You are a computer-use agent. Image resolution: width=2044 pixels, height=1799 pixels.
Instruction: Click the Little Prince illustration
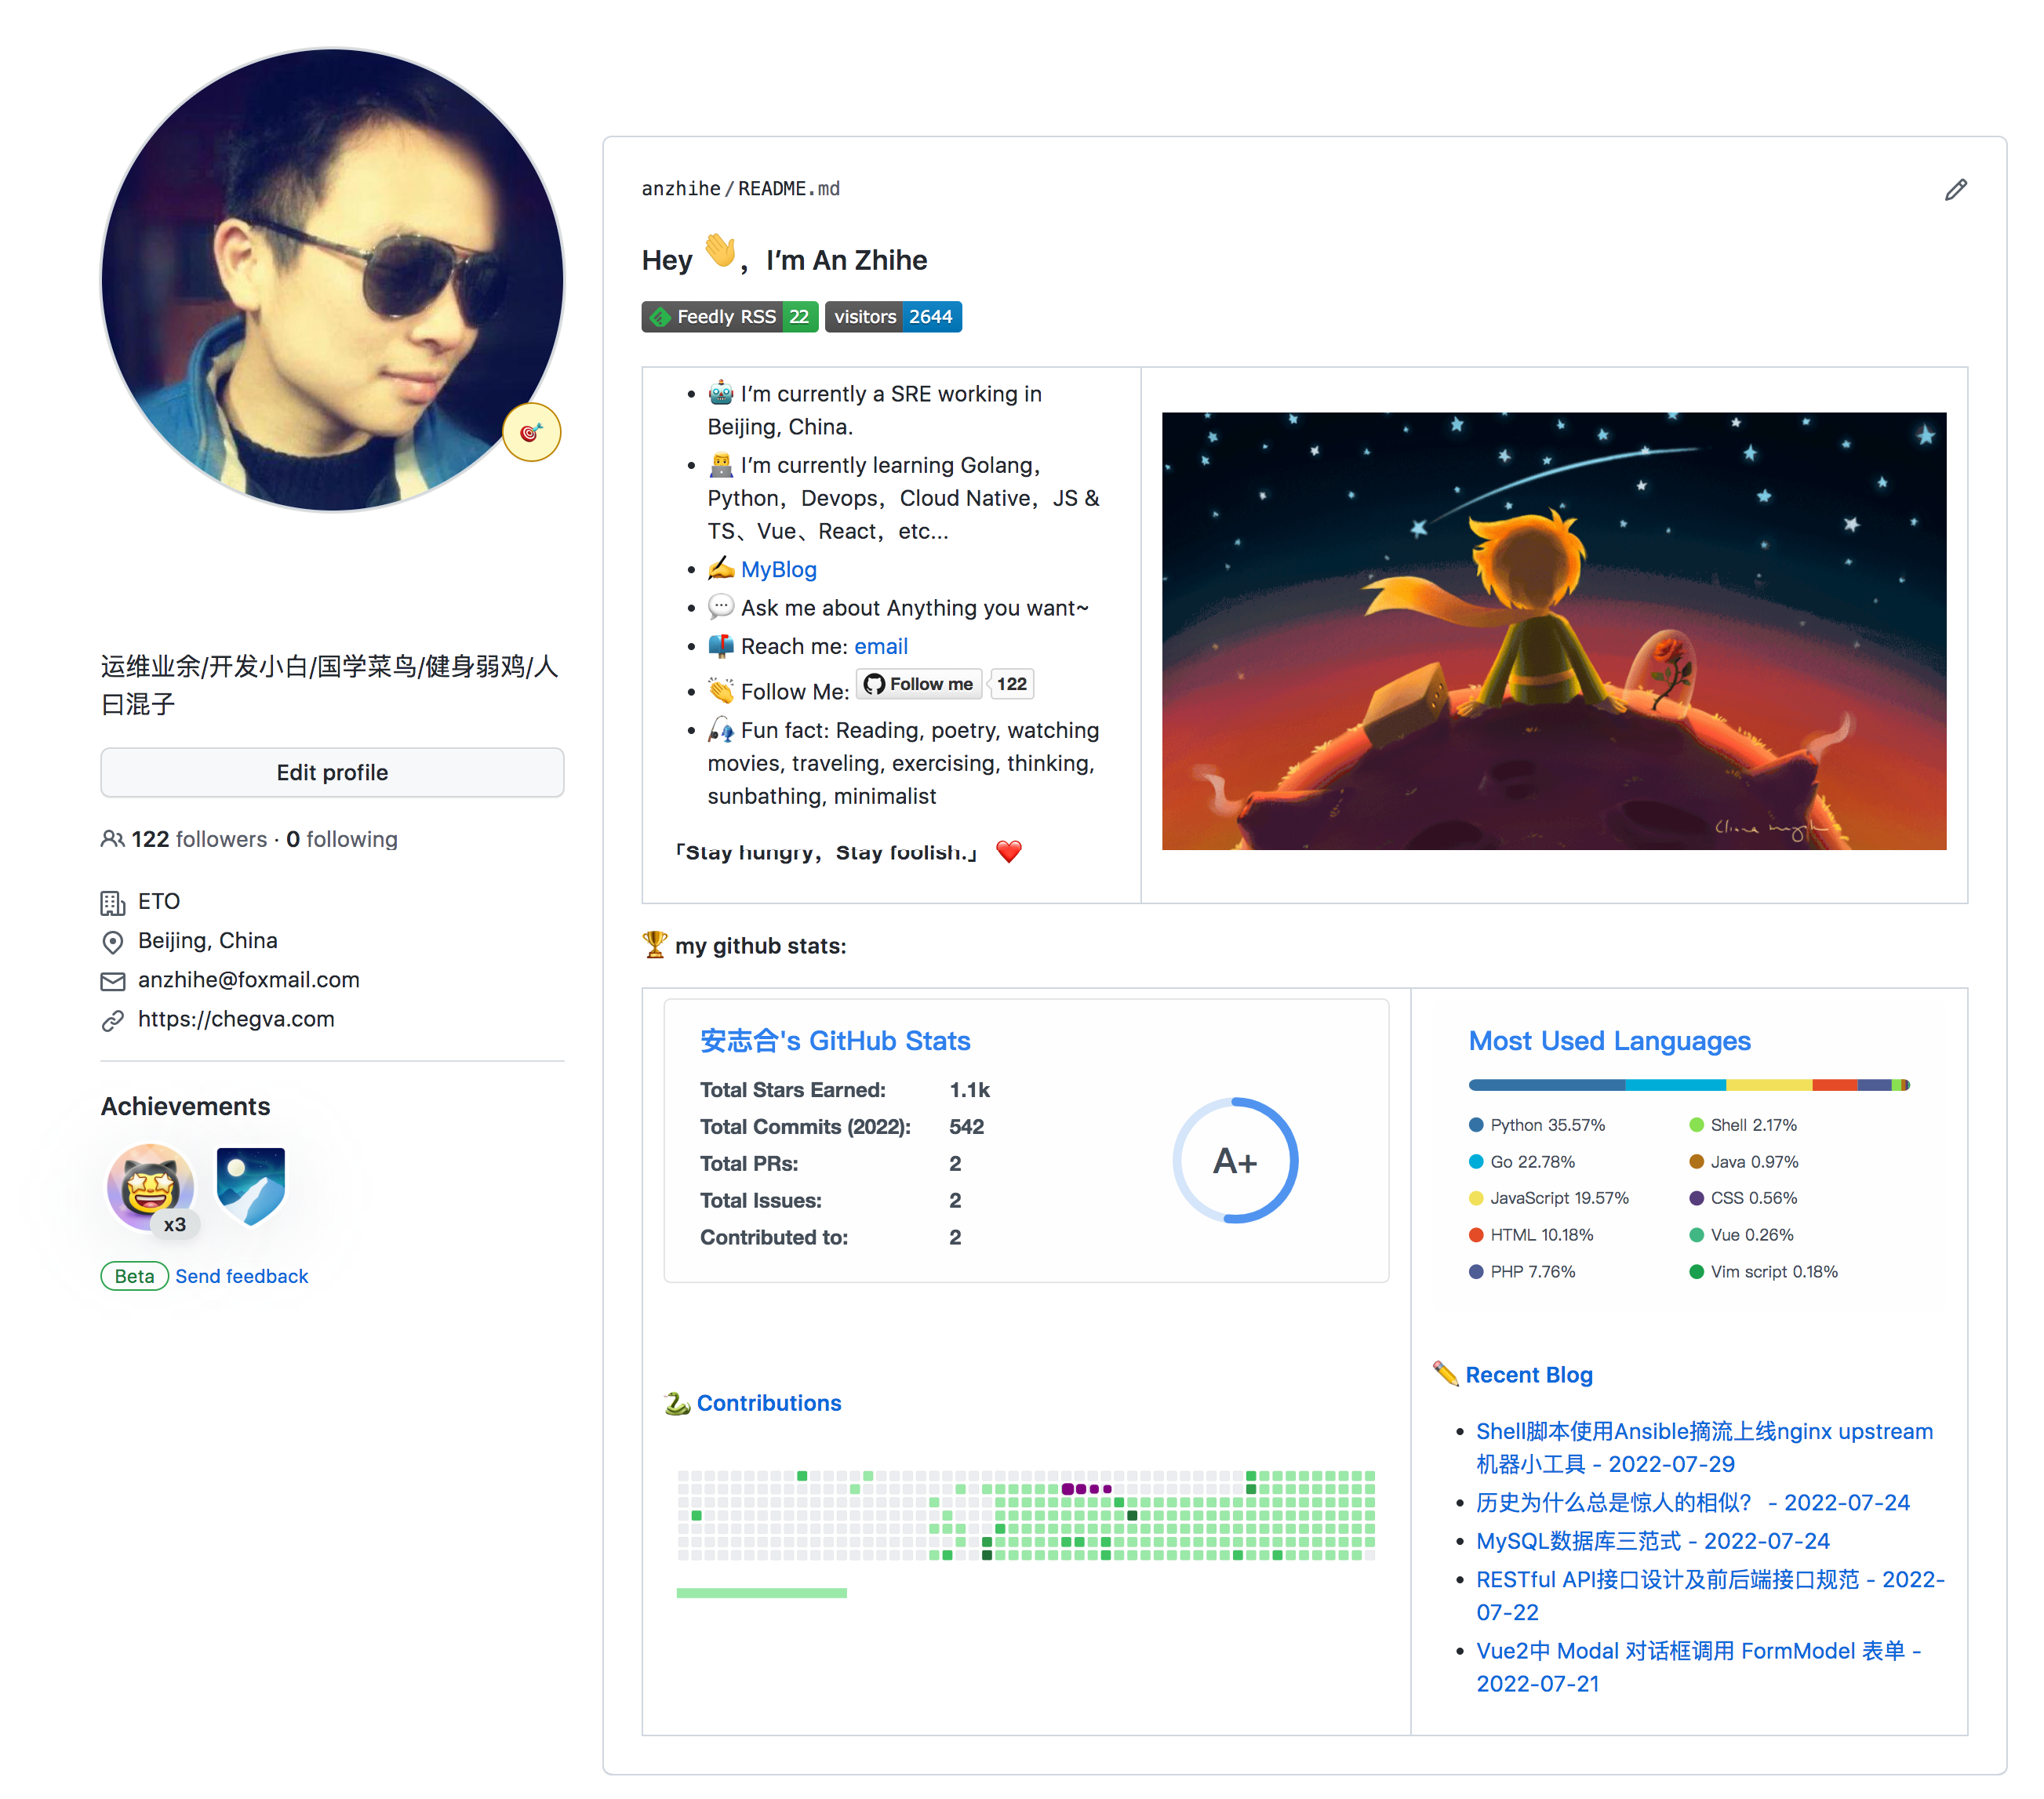(x=1553, y=631)
